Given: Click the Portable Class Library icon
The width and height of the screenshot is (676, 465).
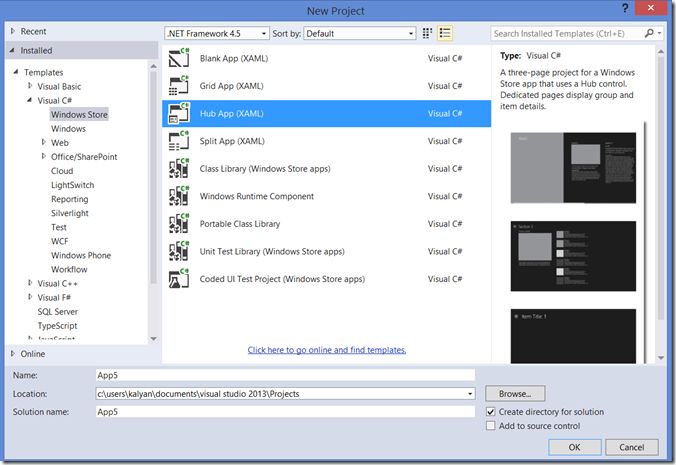Looking at the screenshot, I should (179, 224).
